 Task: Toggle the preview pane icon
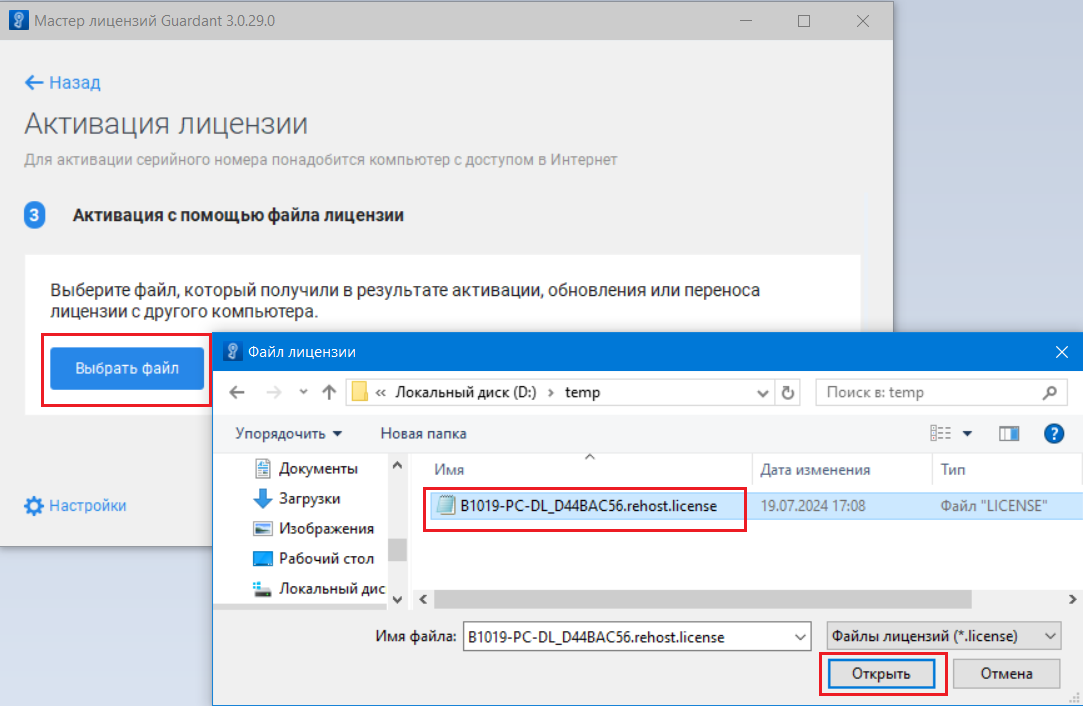(x=1009, y=433)
